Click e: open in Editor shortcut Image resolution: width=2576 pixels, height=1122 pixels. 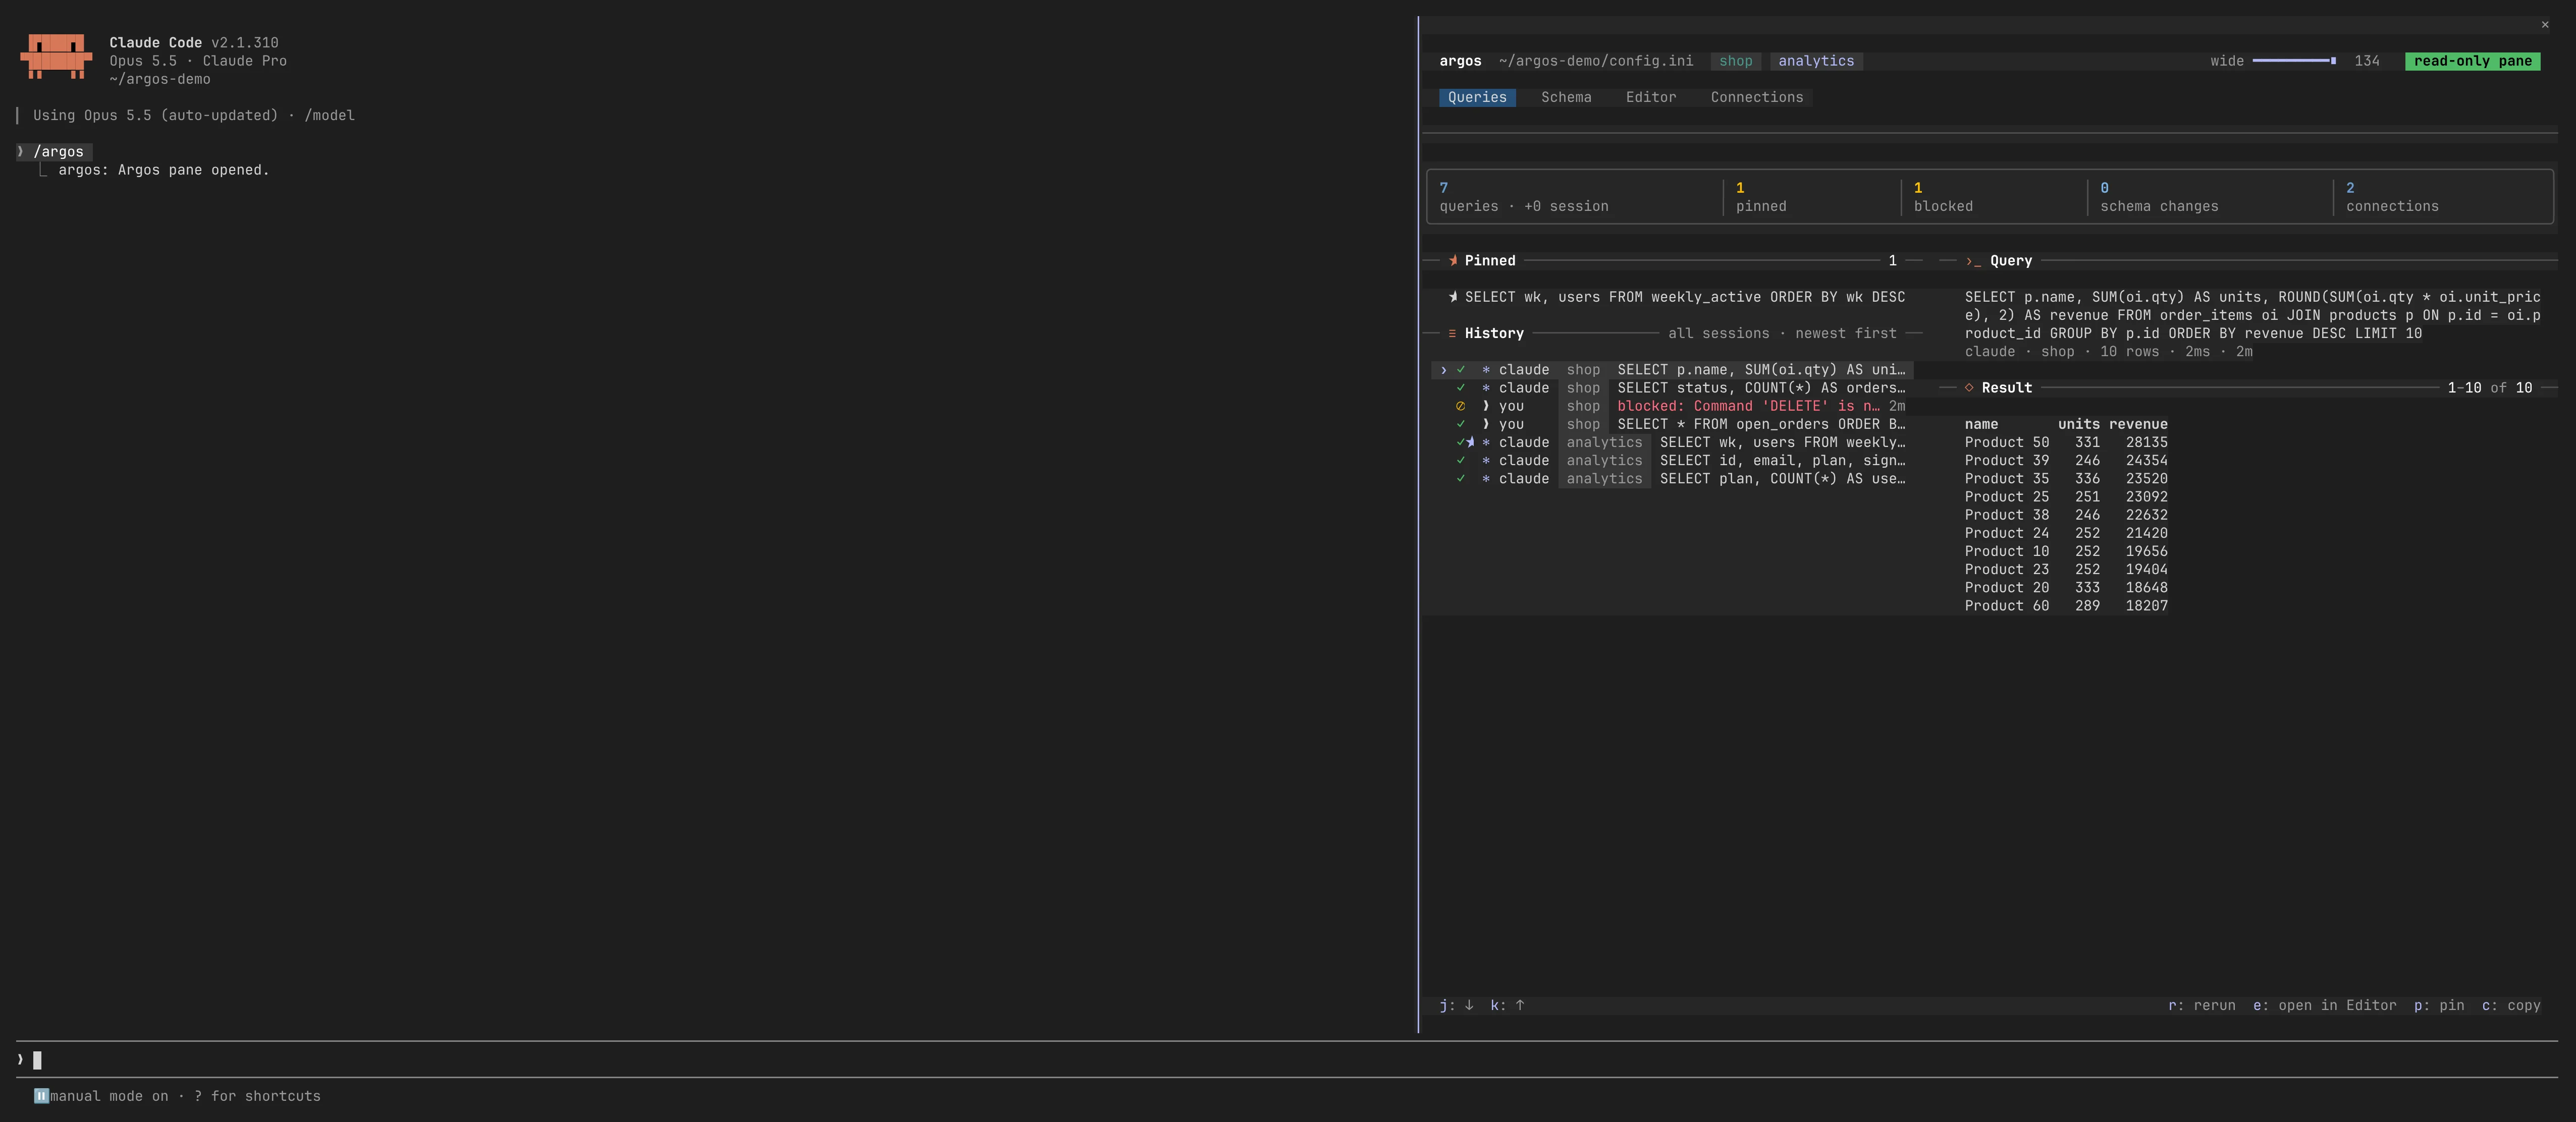(2324, 1006)
